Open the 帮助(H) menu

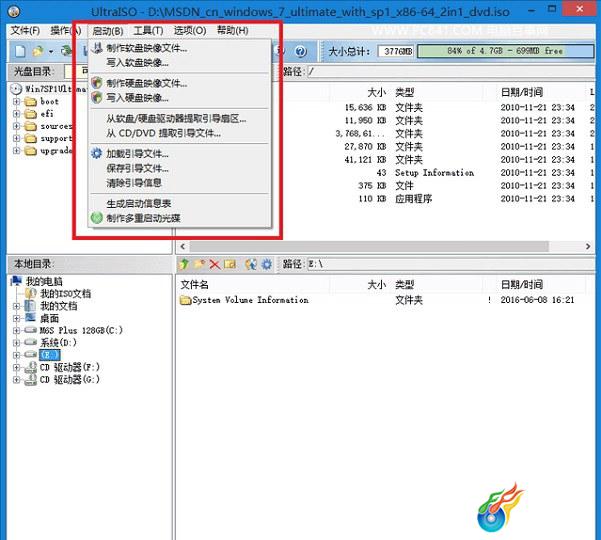(x=233, y=30)
